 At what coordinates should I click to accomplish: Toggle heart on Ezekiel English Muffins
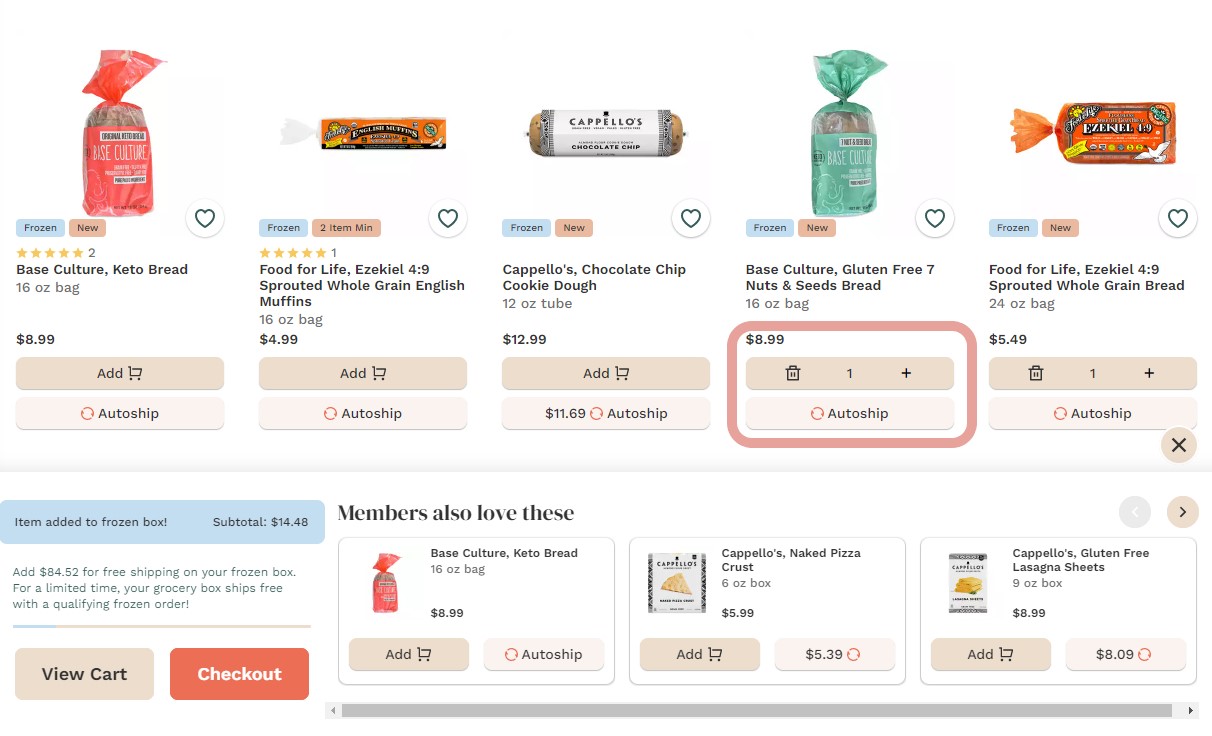coord(448,218)
